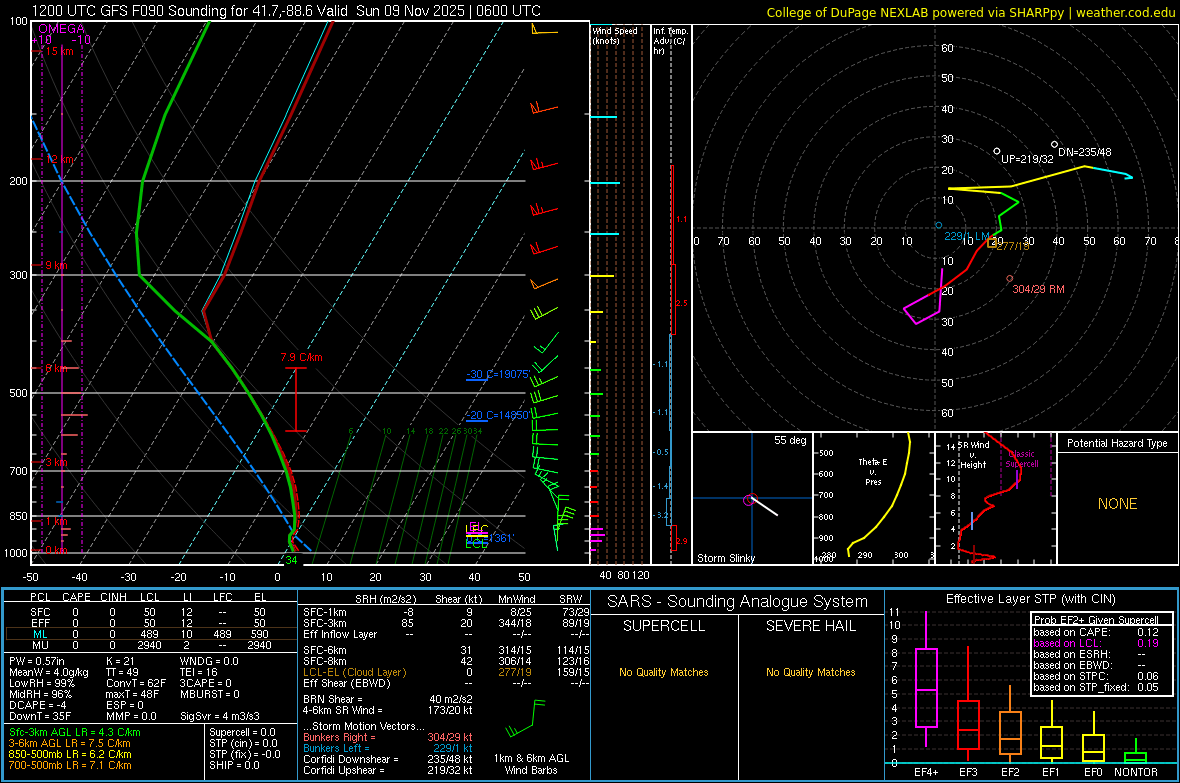Click 'No Quality Matches' under SEVERE HAIL
The image size is (1180, 783).
pos(810,672)
